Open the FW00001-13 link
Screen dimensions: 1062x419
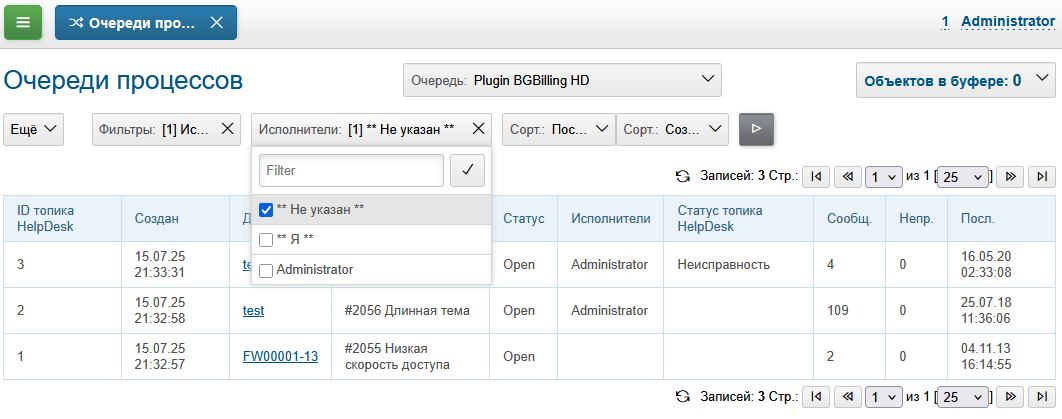pyautogui.click(x=280, y=356)
